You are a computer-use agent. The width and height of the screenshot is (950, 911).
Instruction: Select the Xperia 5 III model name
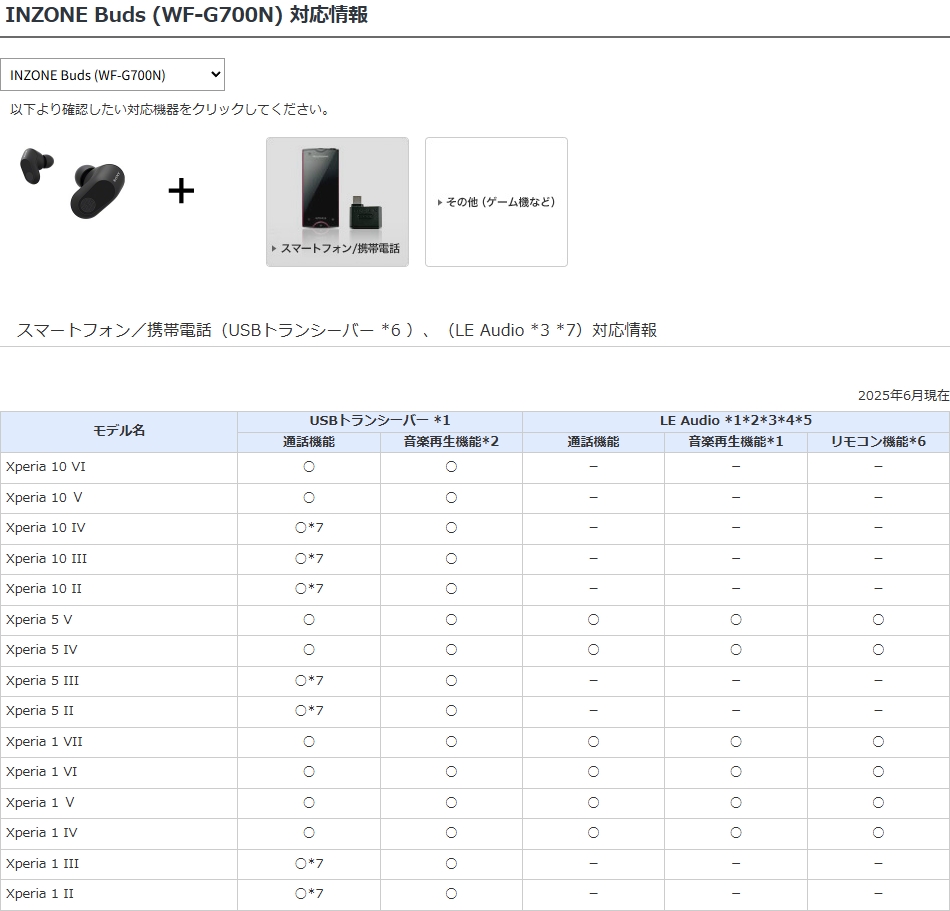(42, 681)
